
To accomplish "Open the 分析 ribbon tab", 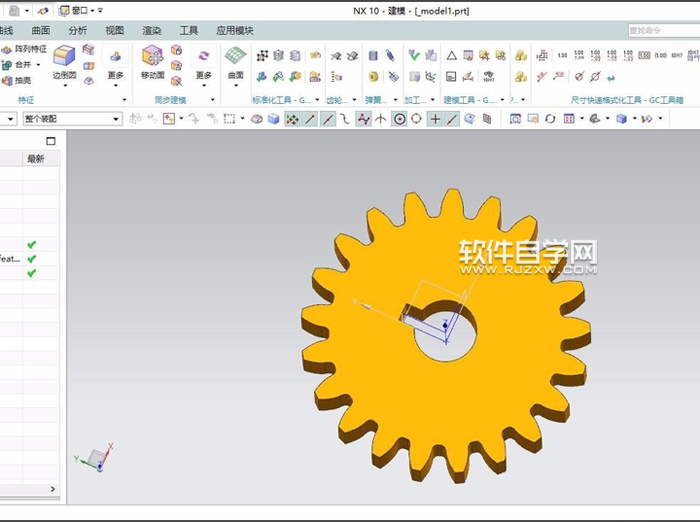I will (x=78, y=30).
